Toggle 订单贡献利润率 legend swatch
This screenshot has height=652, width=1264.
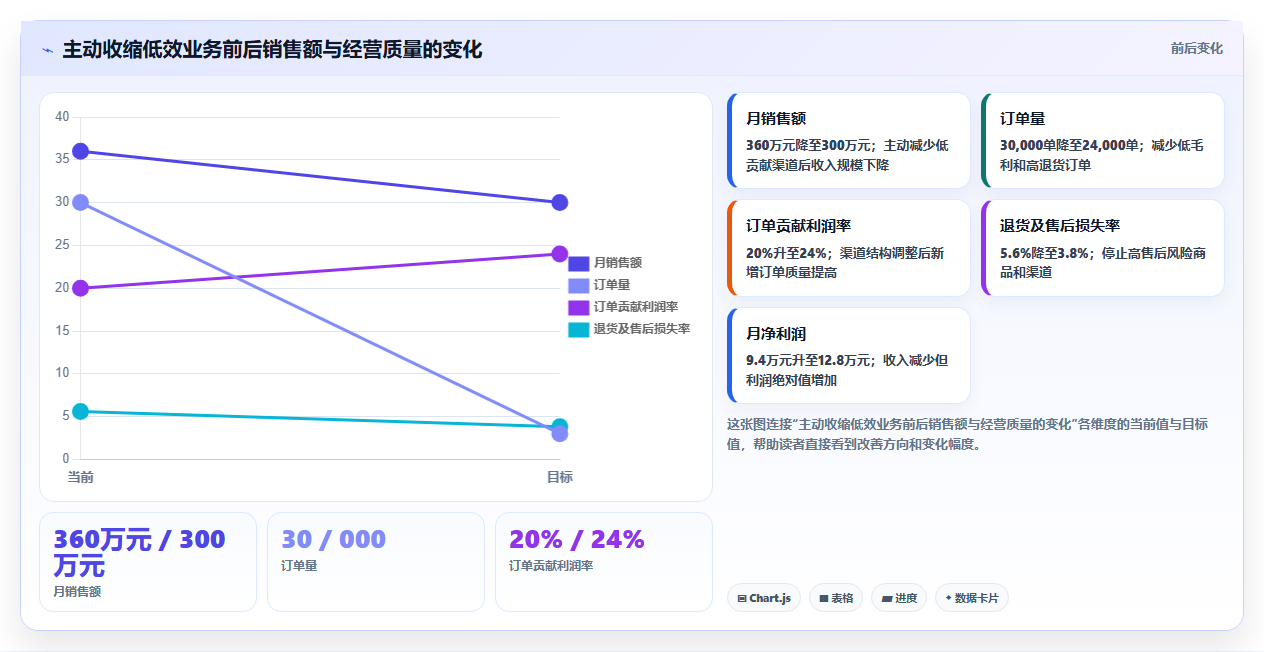(579, 307)
